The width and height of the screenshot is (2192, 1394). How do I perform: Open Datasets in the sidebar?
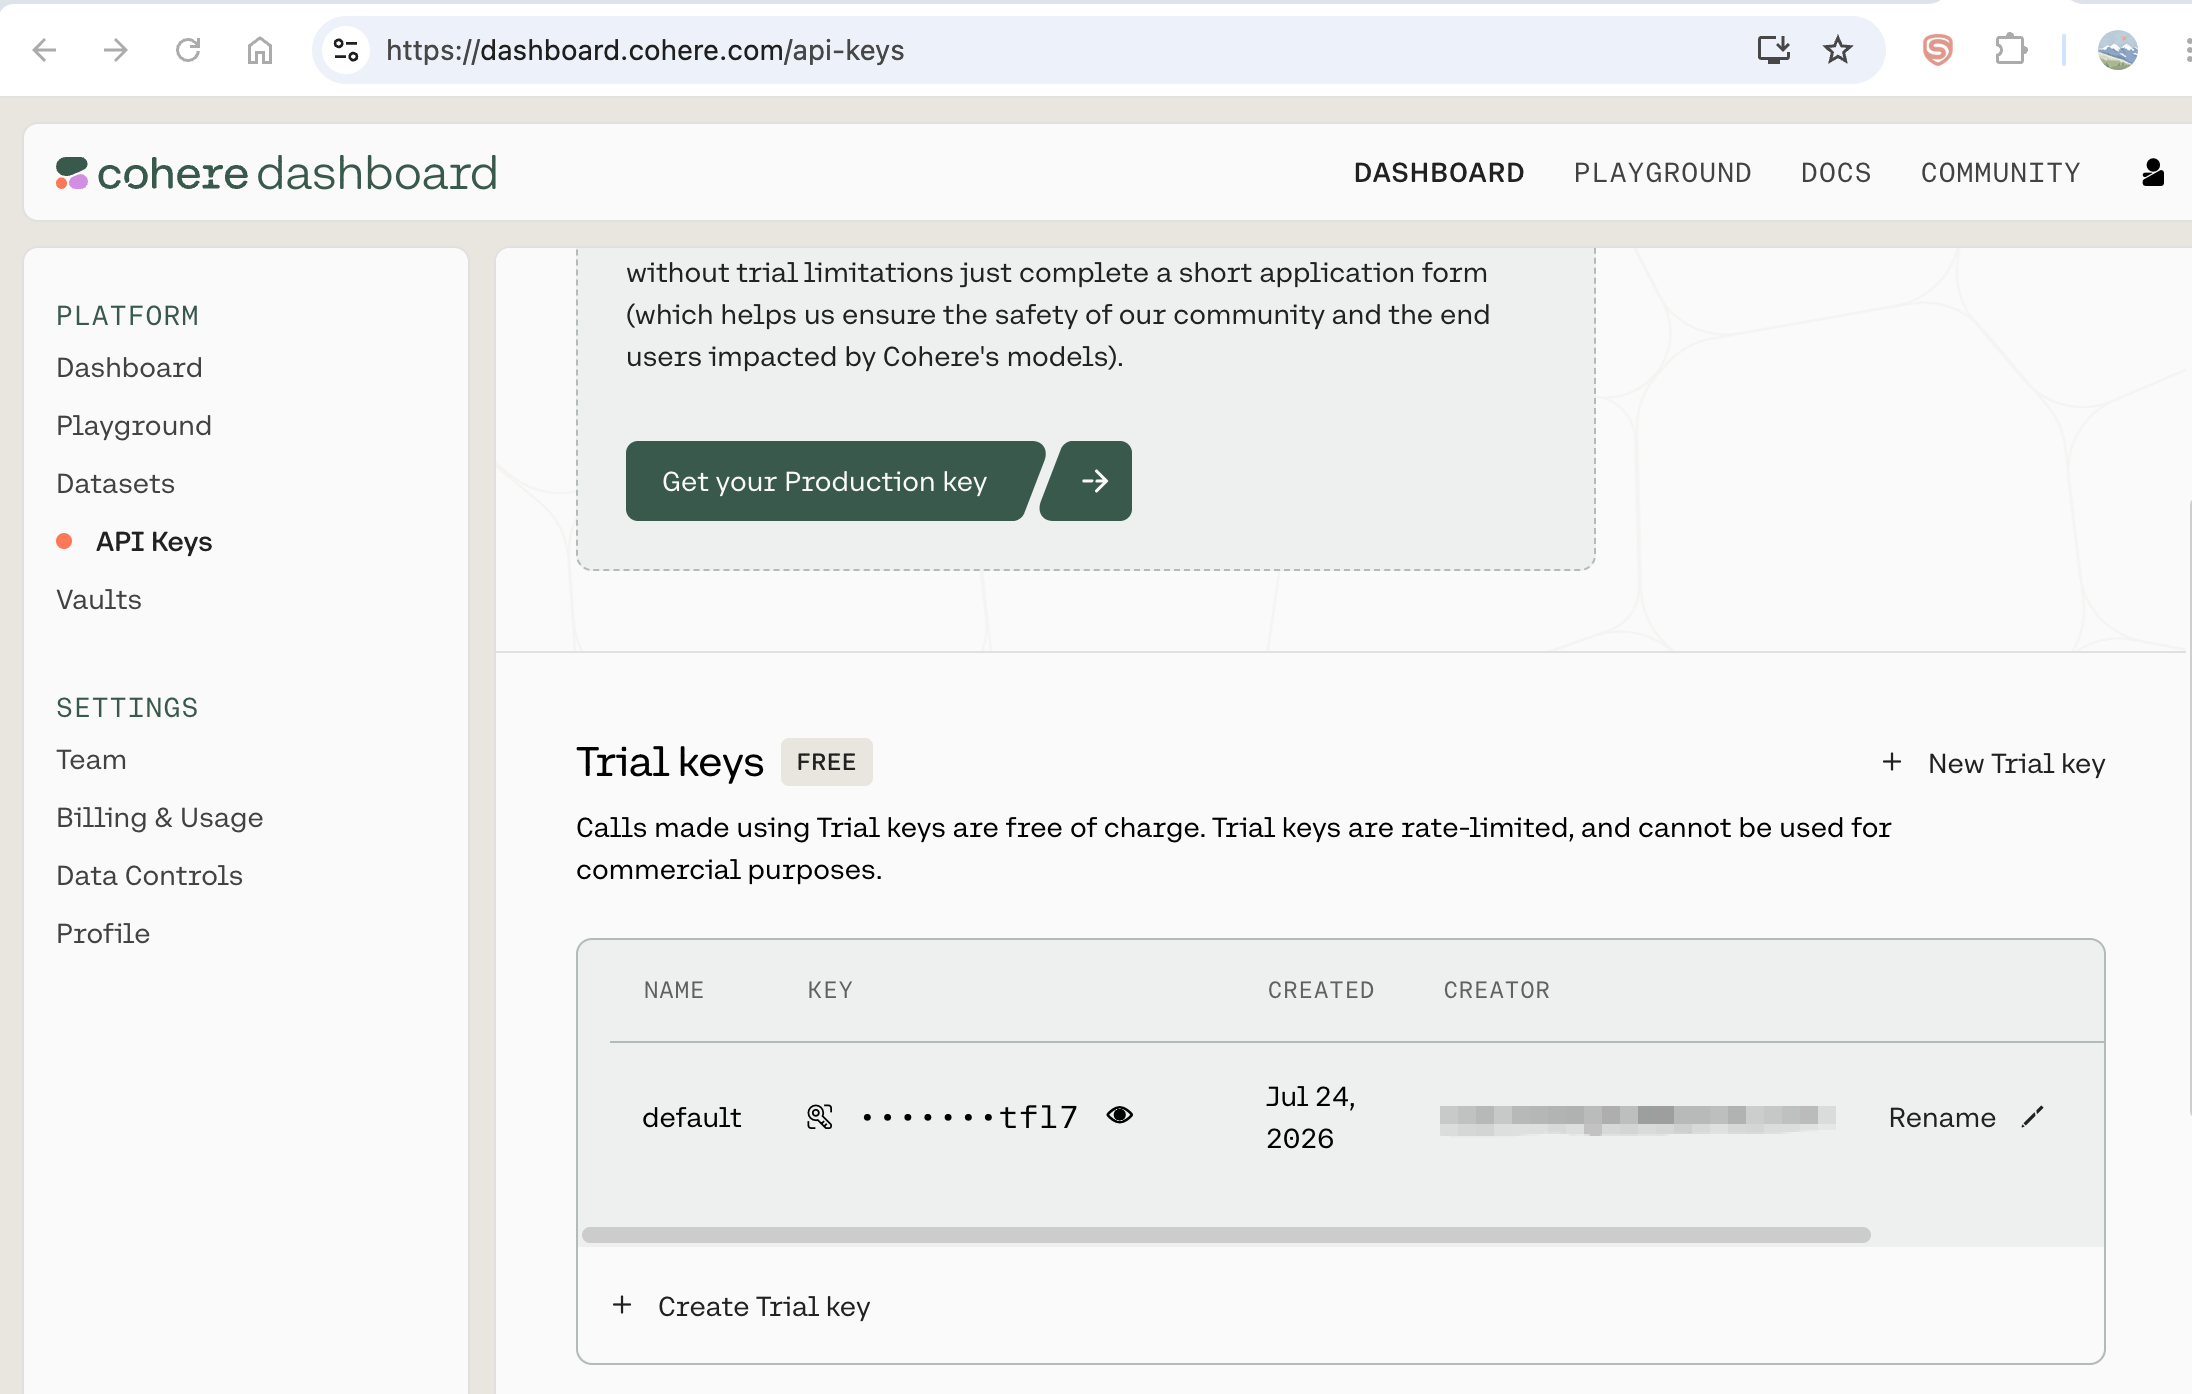[115, 484]
